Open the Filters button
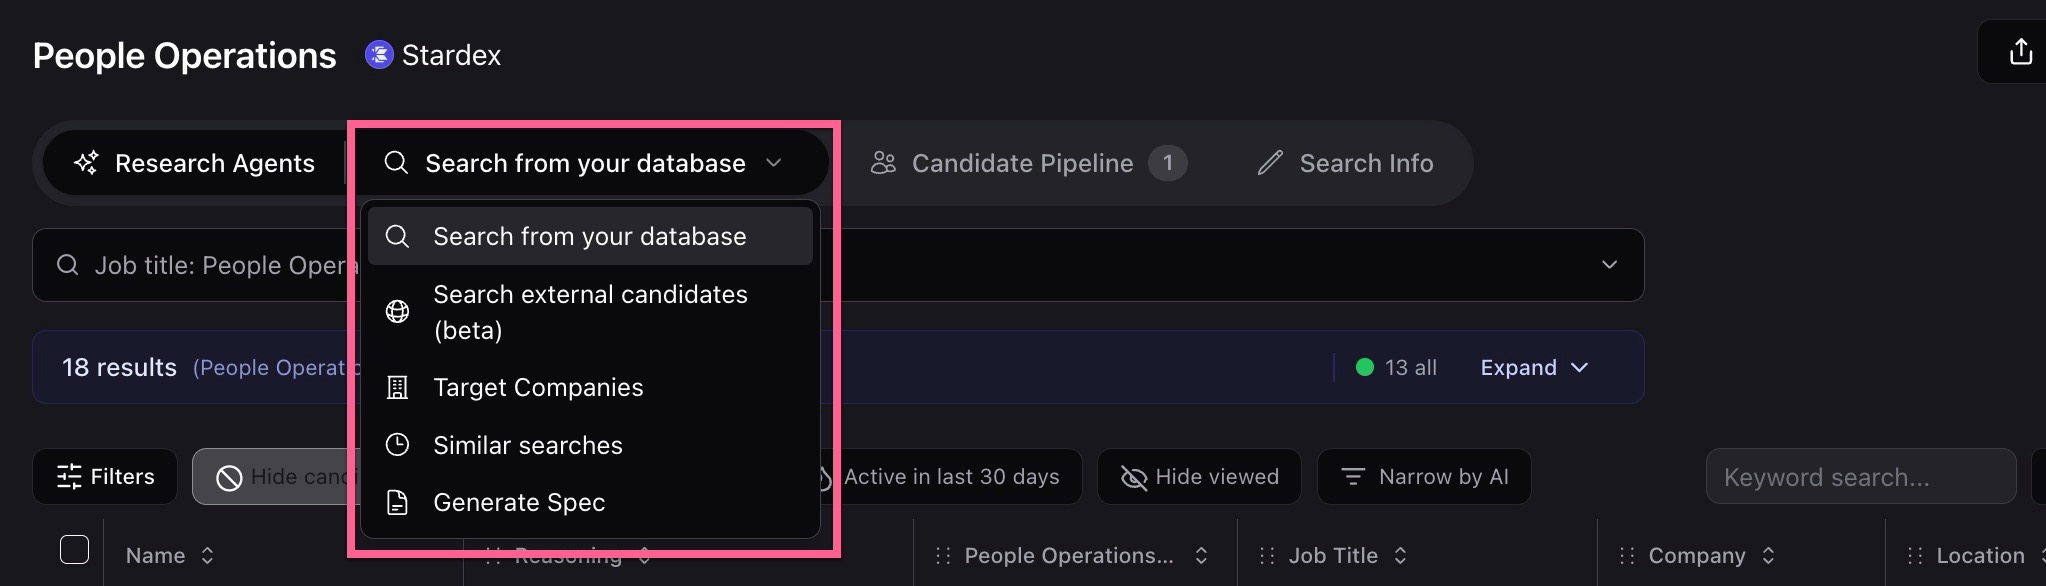The height and width of the screenshot is (586, 2046). click(105, 477)
